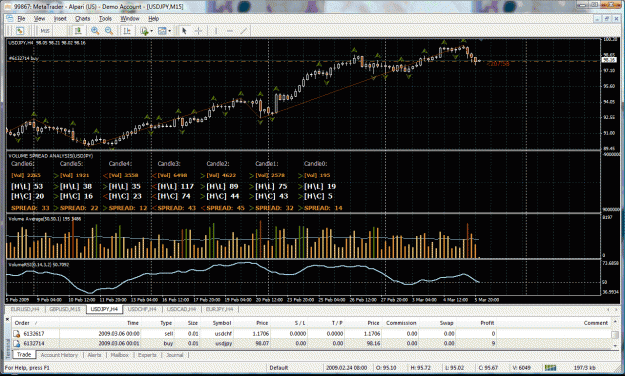Viewport: 625px width, 376px height.
Task: Select the Cursor arrow tool
Action: 184,31
